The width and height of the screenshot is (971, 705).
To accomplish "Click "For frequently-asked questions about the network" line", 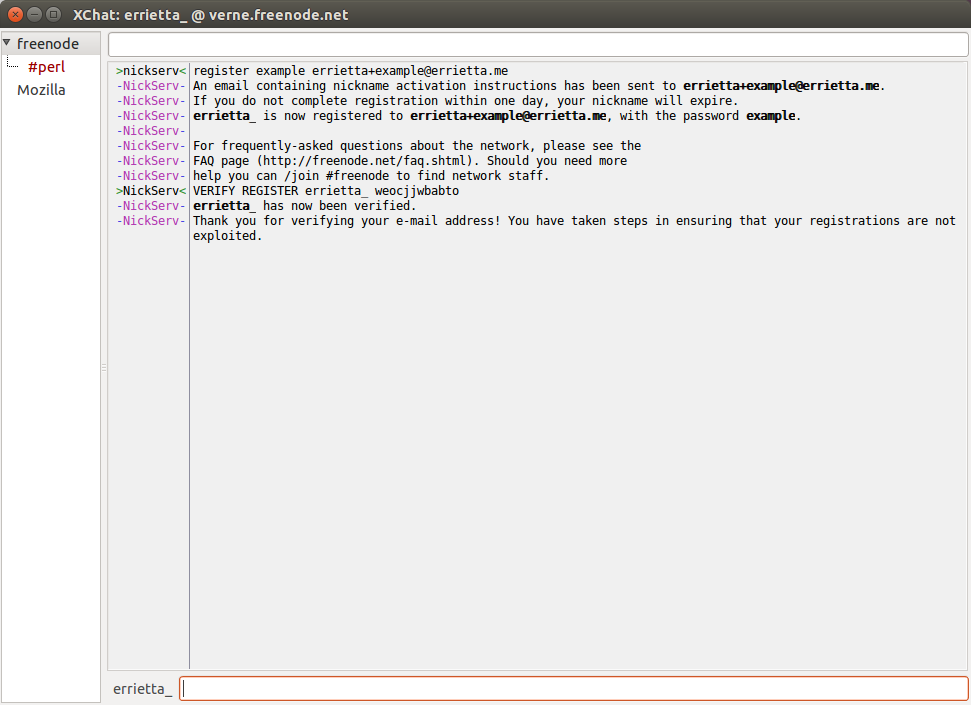I will point(417,146).
